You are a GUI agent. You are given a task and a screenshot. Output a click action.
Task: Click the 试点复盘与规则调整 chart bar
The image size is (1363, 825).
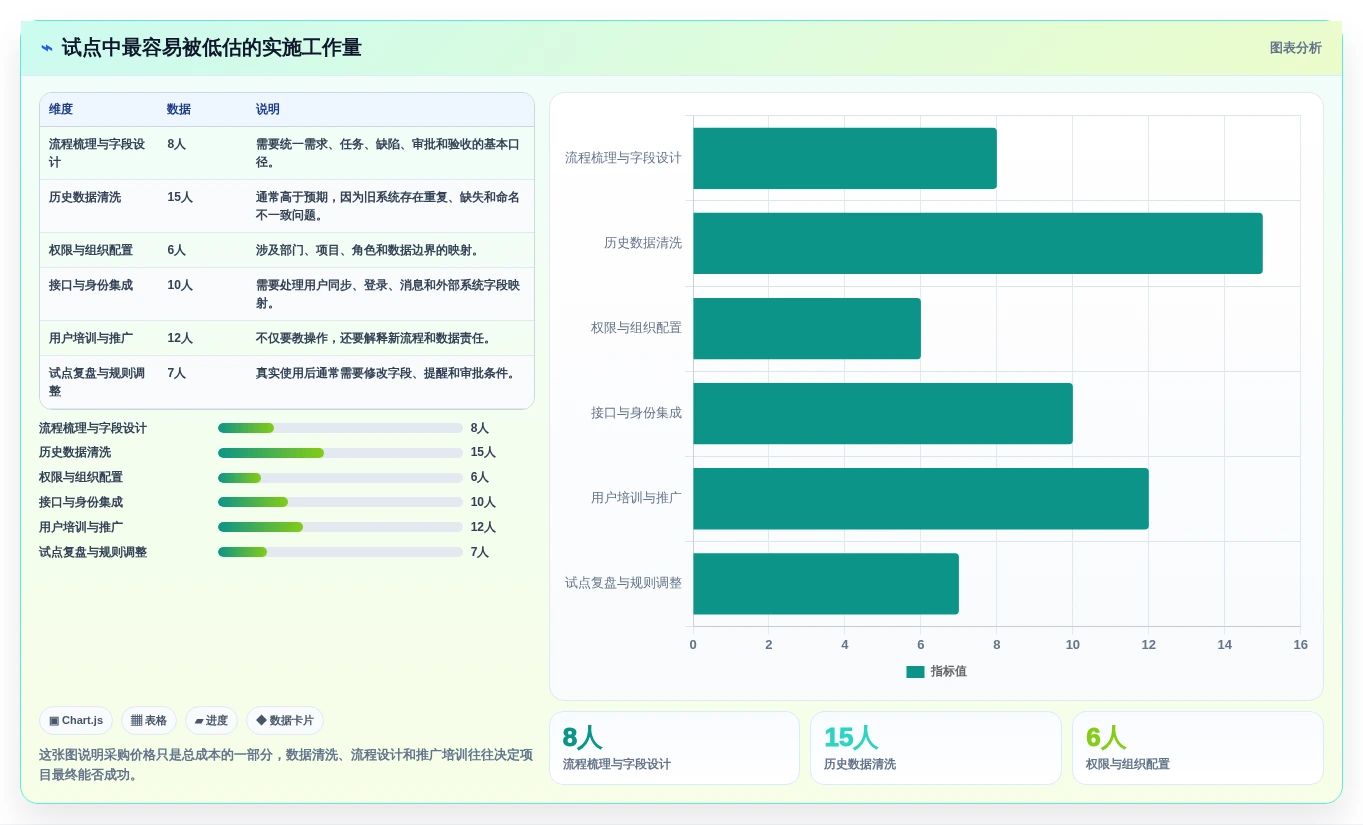[826, 584]
